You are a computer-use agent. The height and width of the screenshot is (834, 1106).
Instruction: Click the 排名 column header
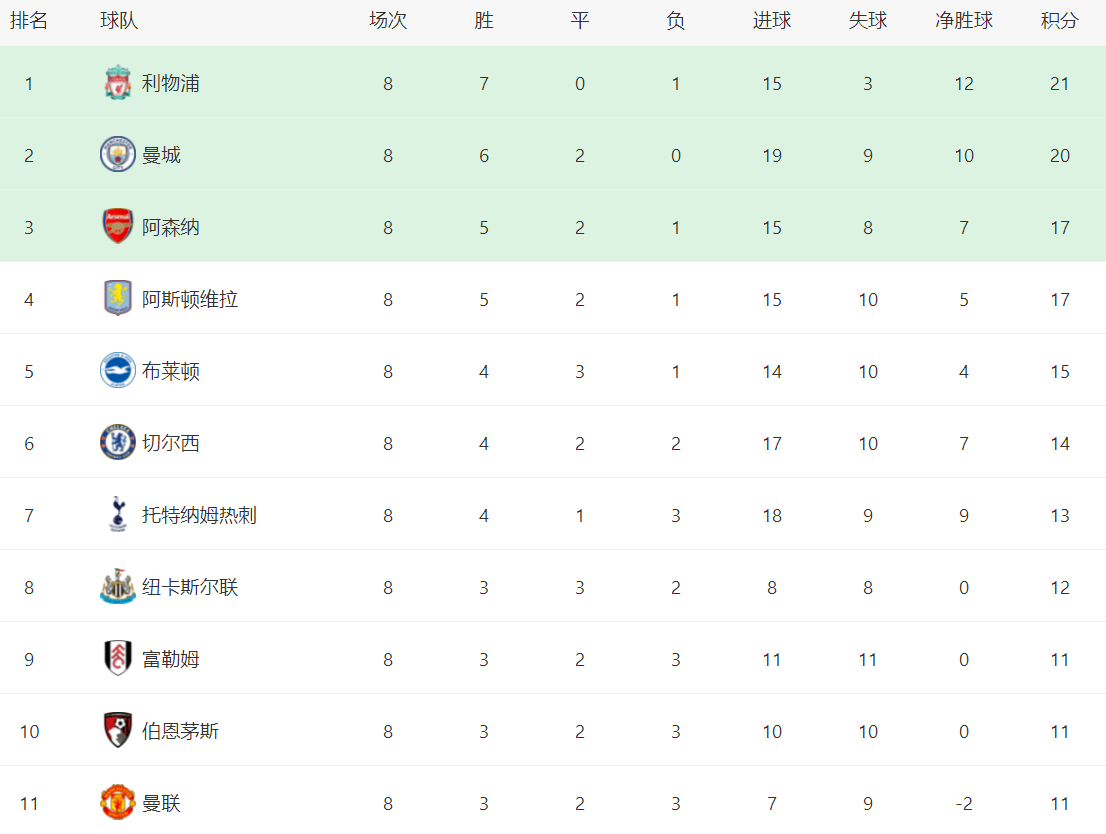pos(29,21)
